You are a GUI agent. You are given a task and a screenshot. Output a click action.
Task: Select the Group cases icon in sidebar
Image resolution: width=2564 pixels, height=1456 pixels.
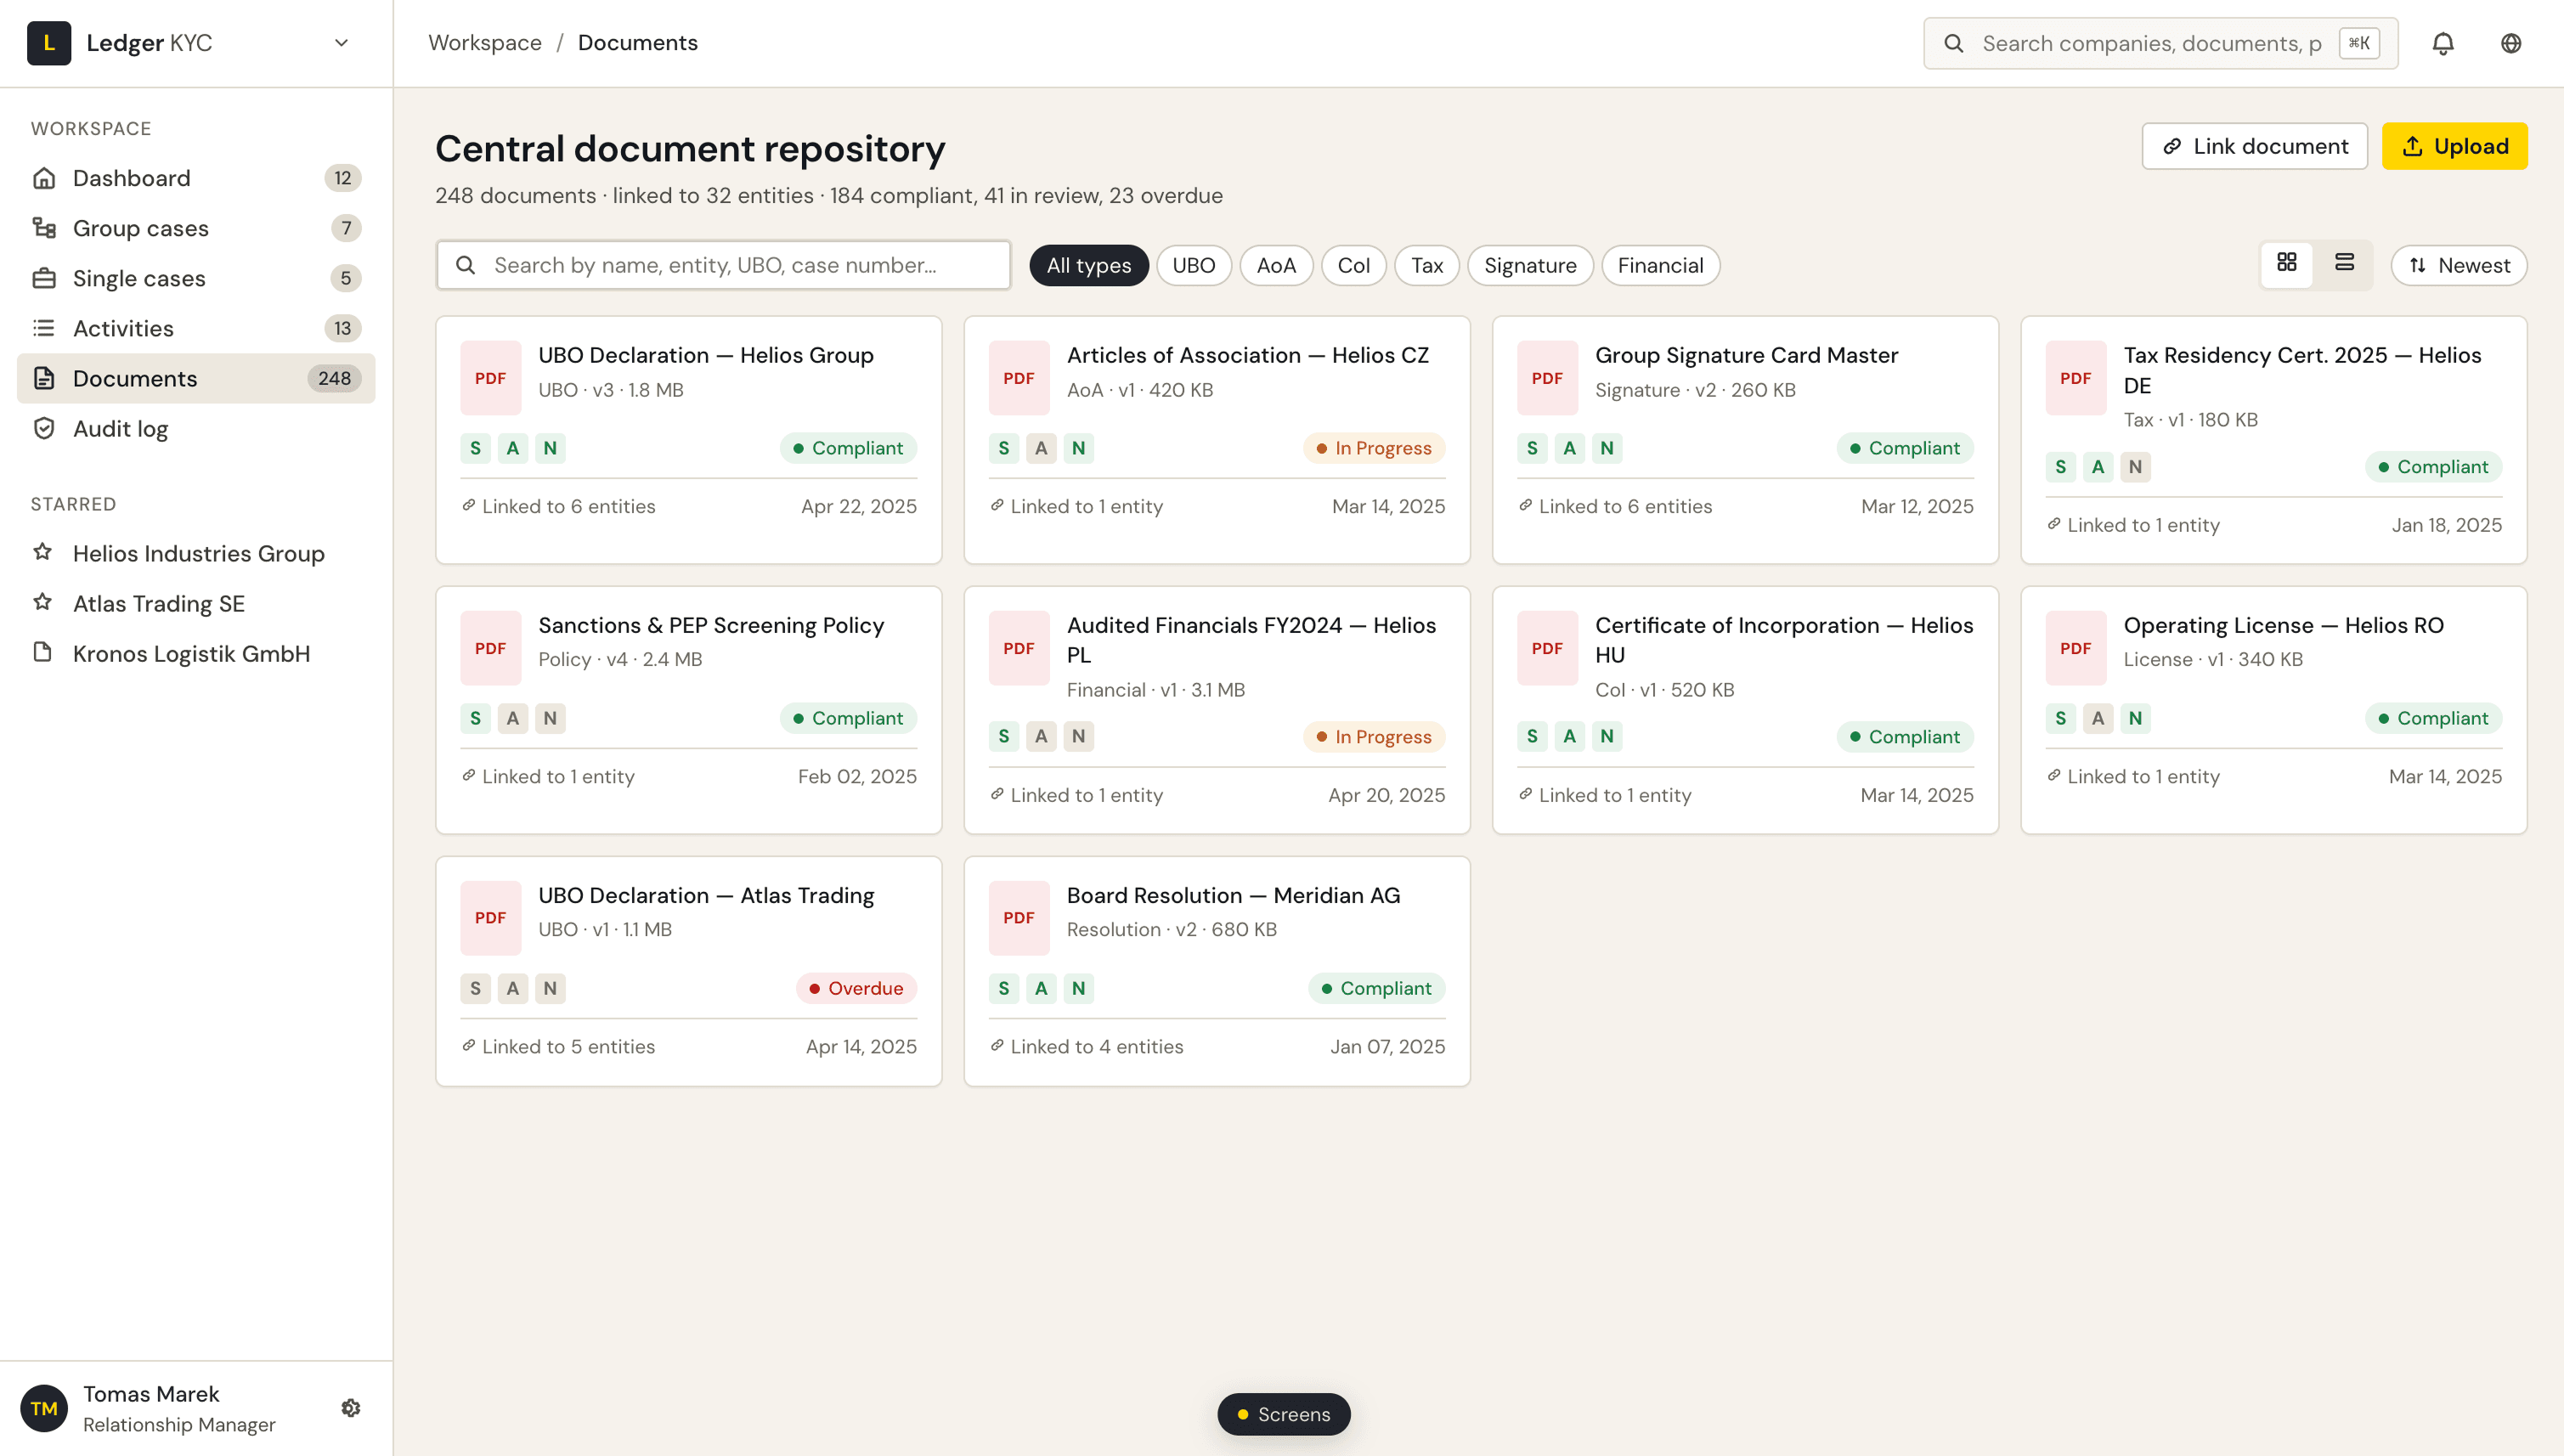pos(44,227)
